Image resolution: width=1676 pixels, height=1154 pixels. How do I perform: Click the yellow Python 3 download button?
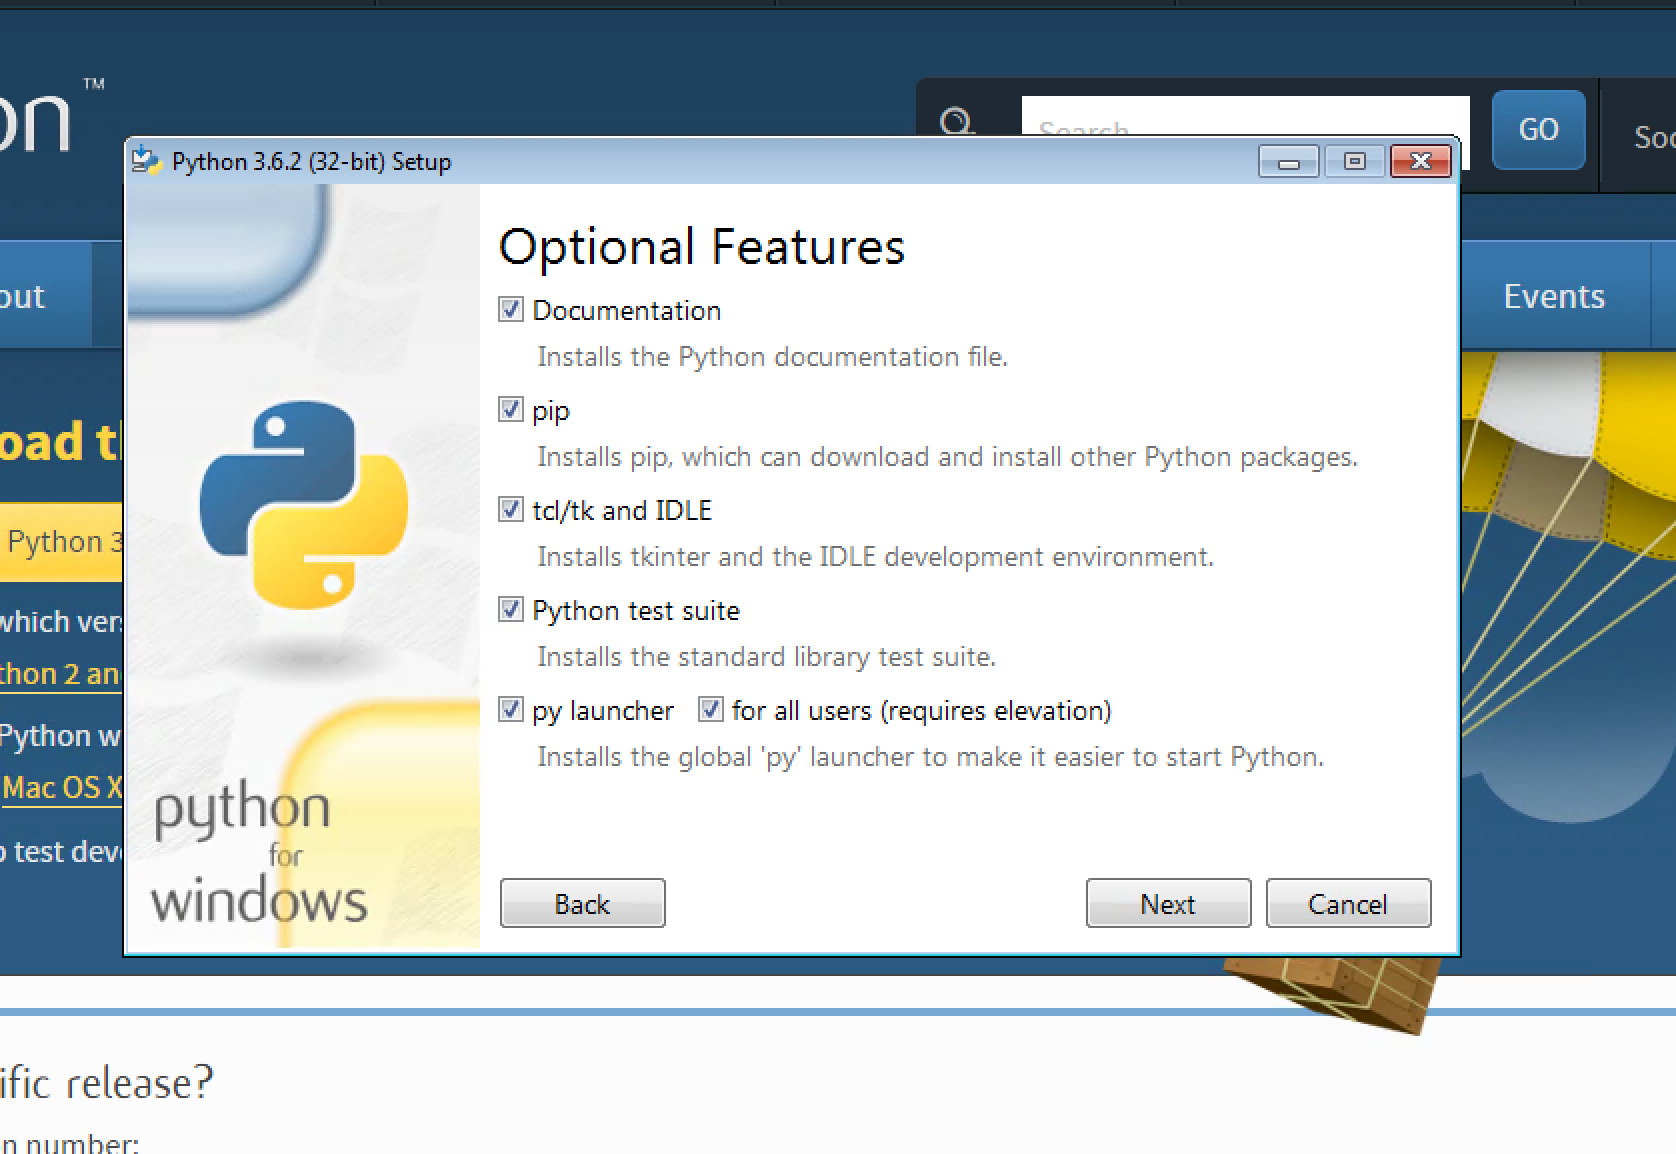(x=61, y=541)
